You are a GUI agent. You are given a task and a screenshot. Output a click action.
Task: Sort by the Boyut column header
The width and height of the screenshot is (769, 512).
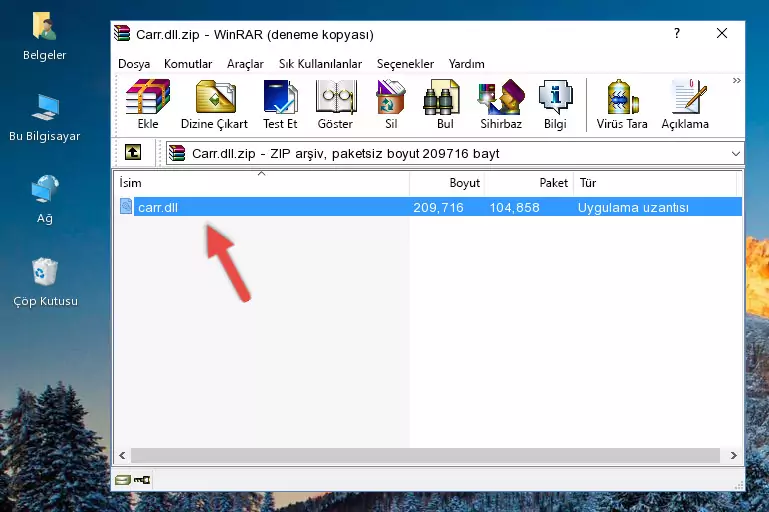447,182
